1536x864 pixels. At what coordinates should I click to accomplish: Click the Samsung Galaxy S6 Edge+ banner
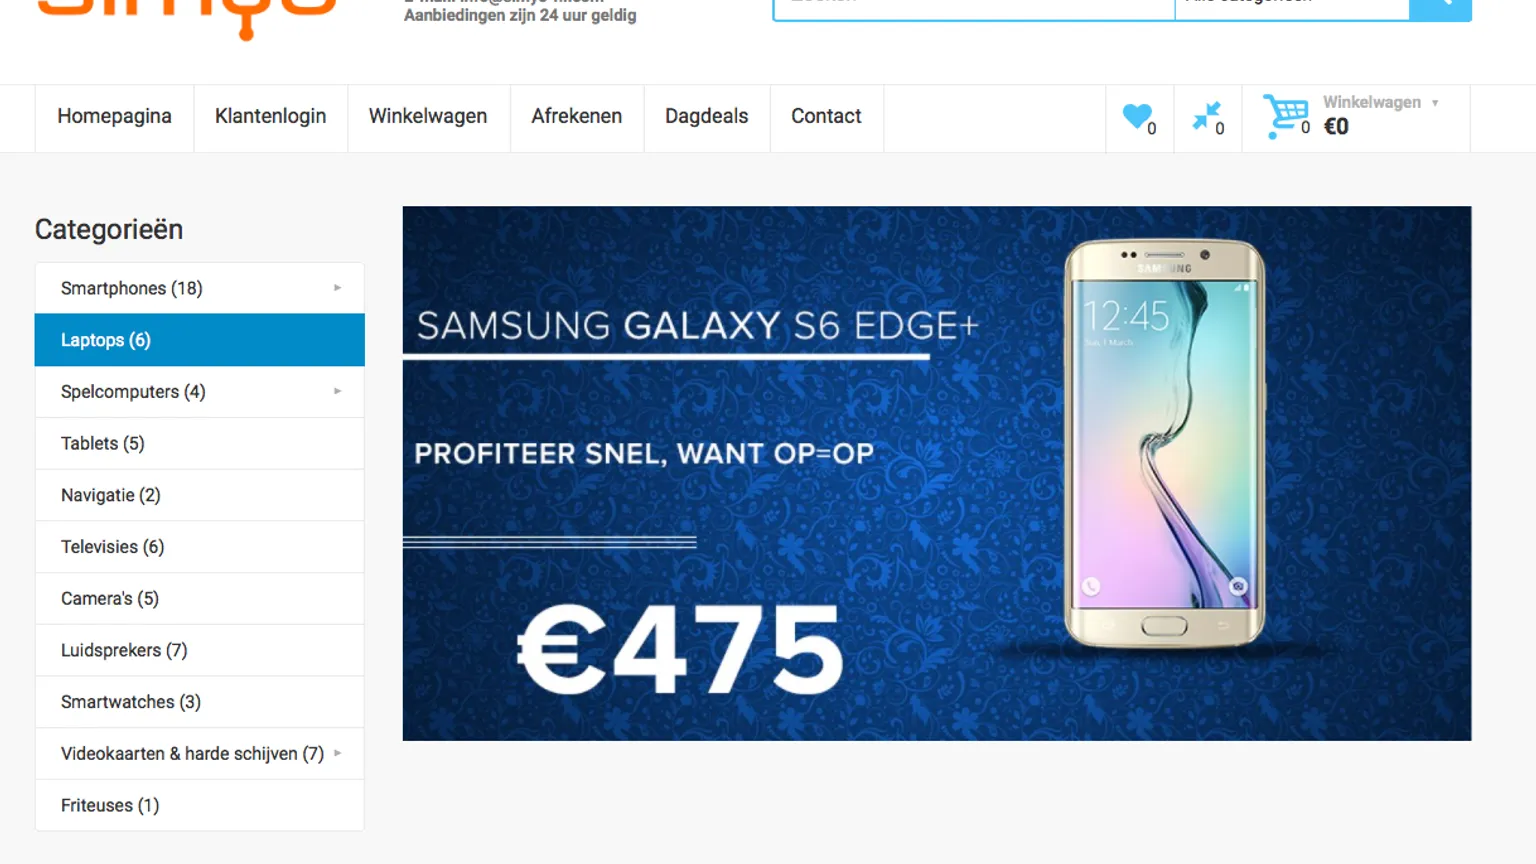(937, 473)
